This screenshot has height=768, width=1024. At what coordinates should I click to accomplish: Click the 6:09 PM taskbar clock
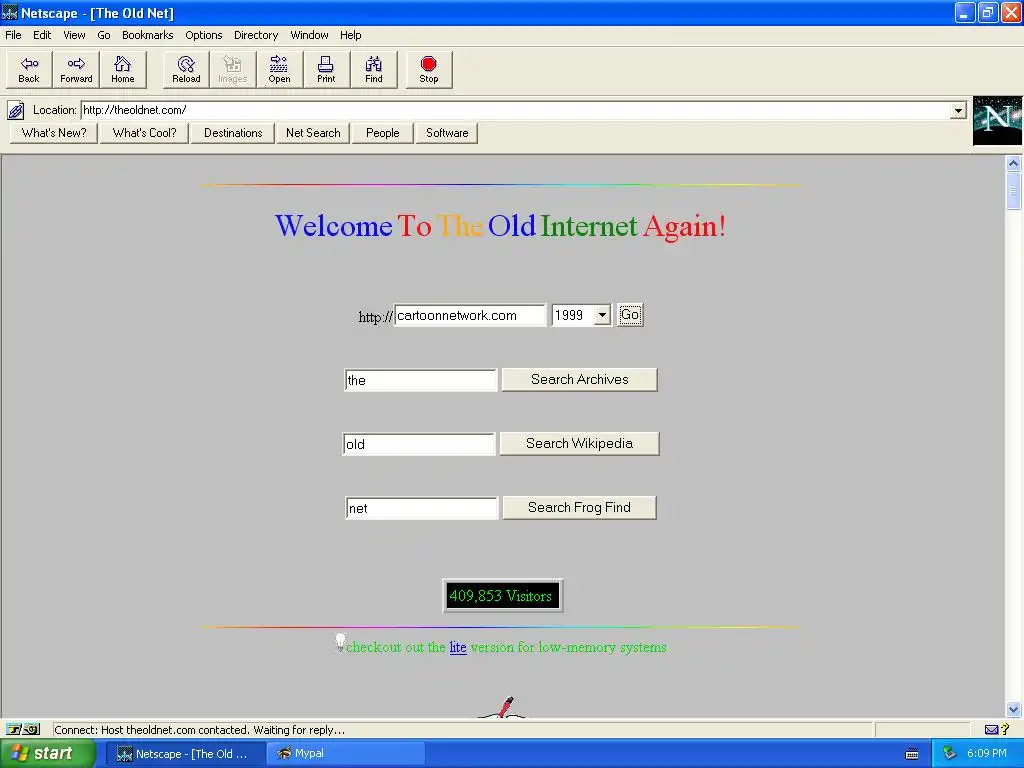(987, 754)
